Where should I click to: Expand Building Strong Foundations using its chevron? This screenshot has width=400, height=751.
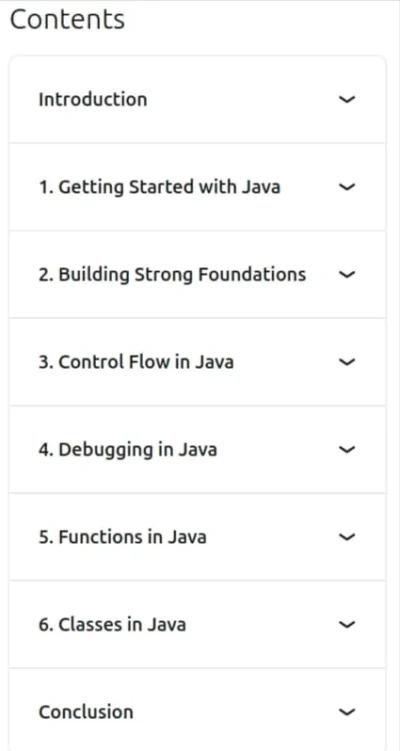click(347, 274)
